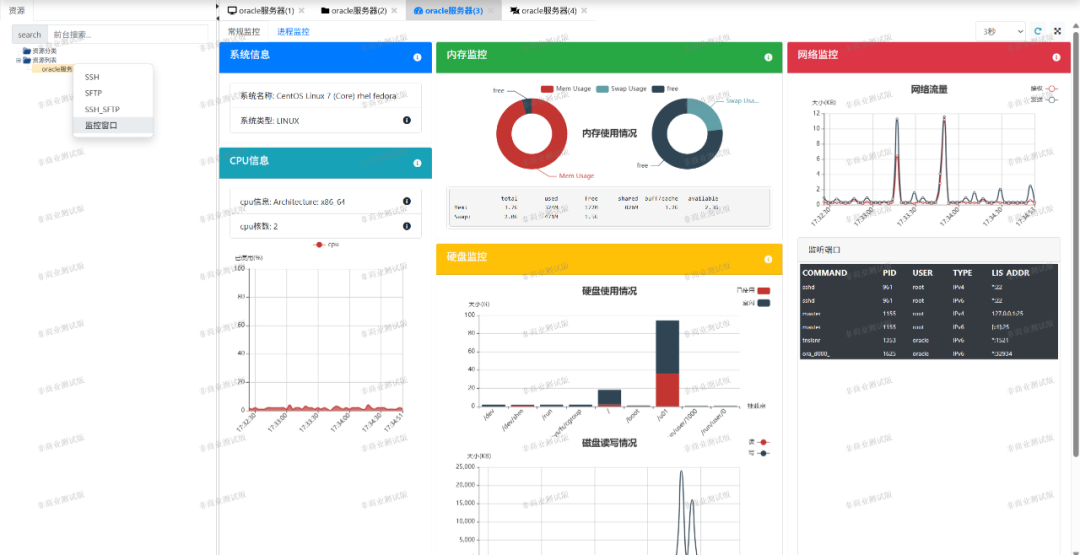Toggle the 读 legend in disk read/write chart

[x=758, y=442]
